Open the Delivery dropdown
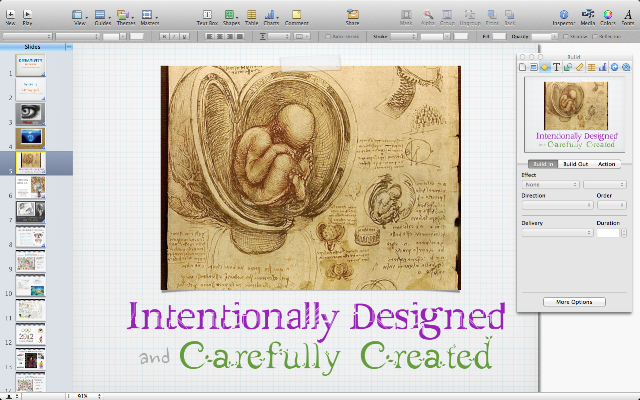640x400 pixels. tap(557, 233)
